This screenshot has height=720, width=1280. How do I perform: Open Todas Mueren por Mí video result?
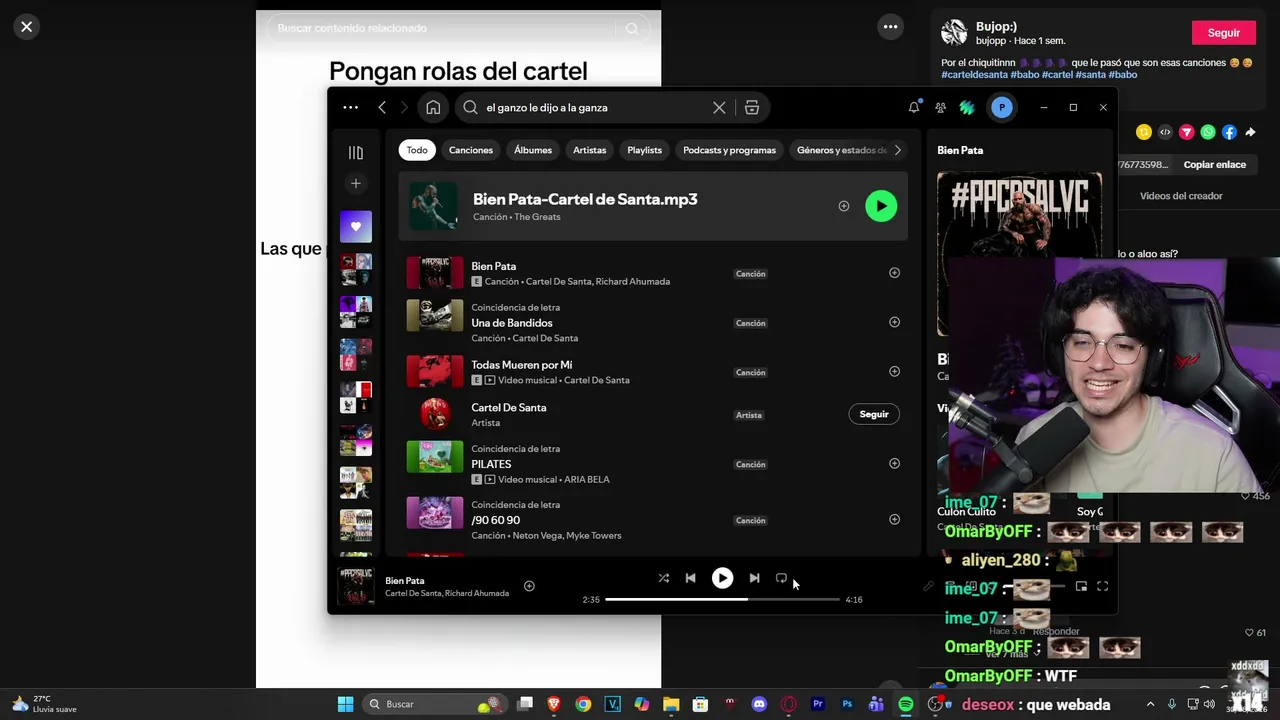pyautogui.click(x=653, y=371)
